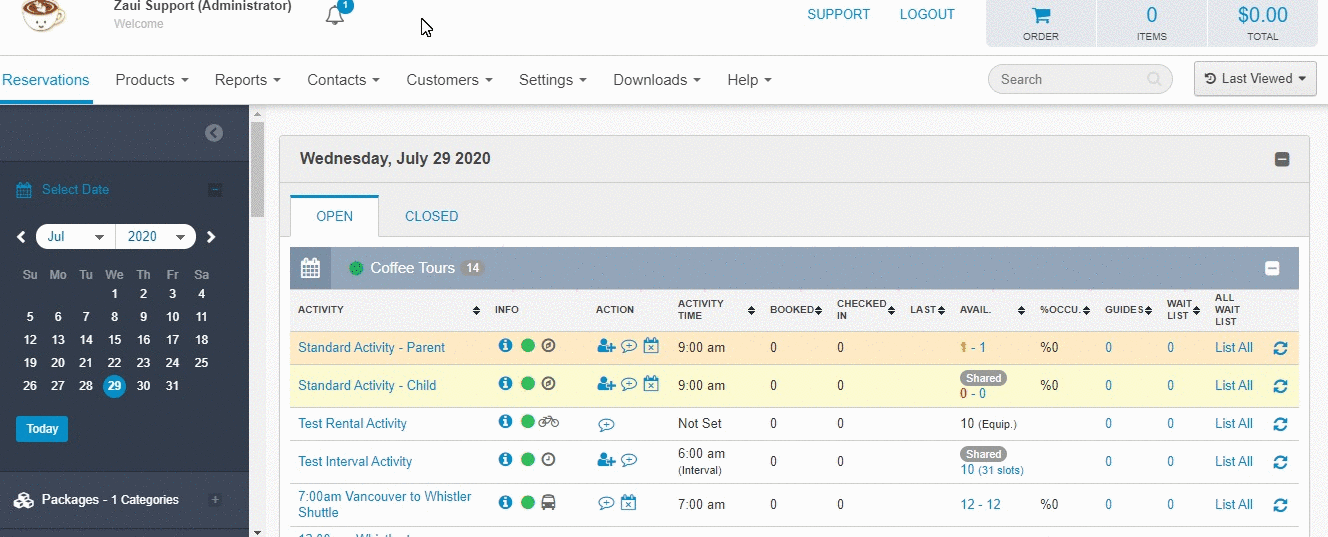
Task: Add guest icon for Test Interval Activity
Action: (606, 460)
